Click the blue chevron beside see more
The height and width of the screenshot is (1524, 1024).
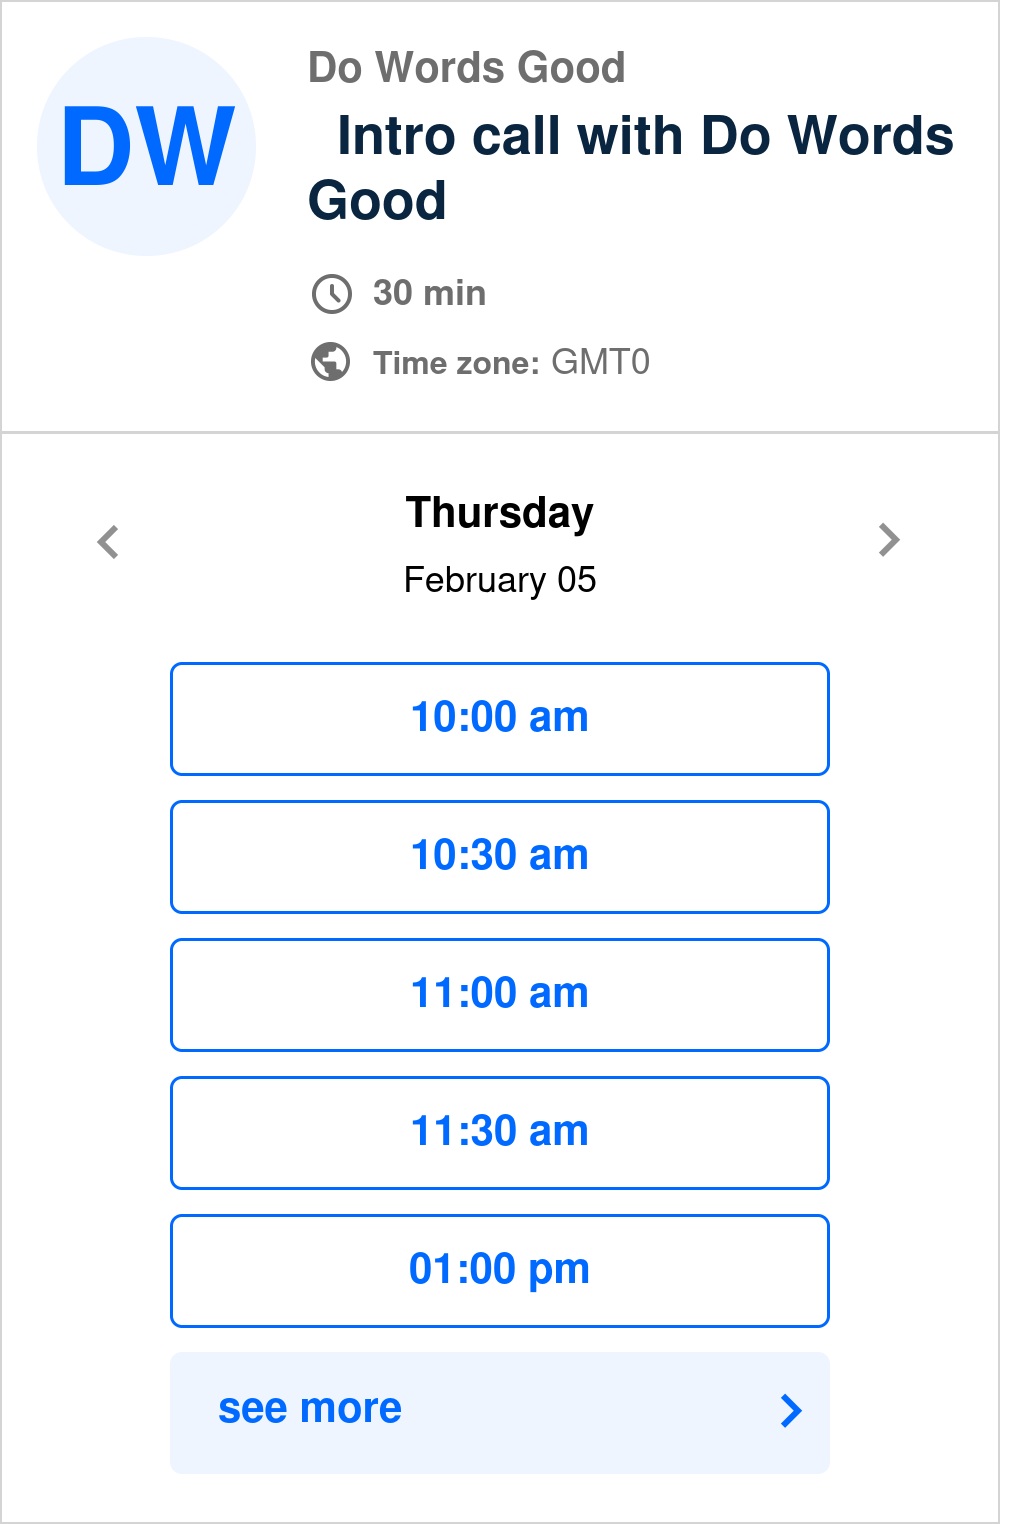[x=791, y=1411]
